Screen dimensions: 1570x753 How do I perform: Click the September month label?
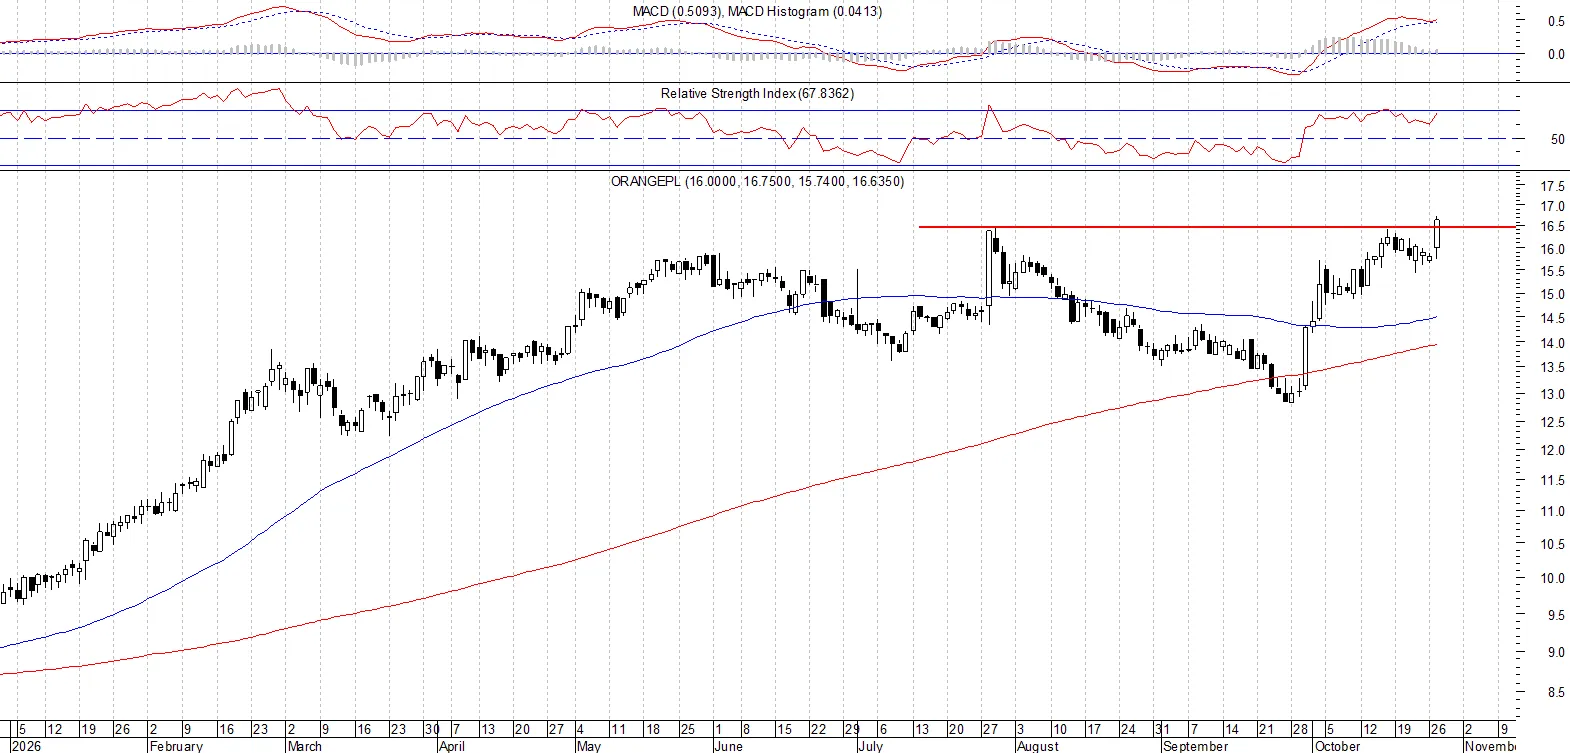(x=1195, y=746)
